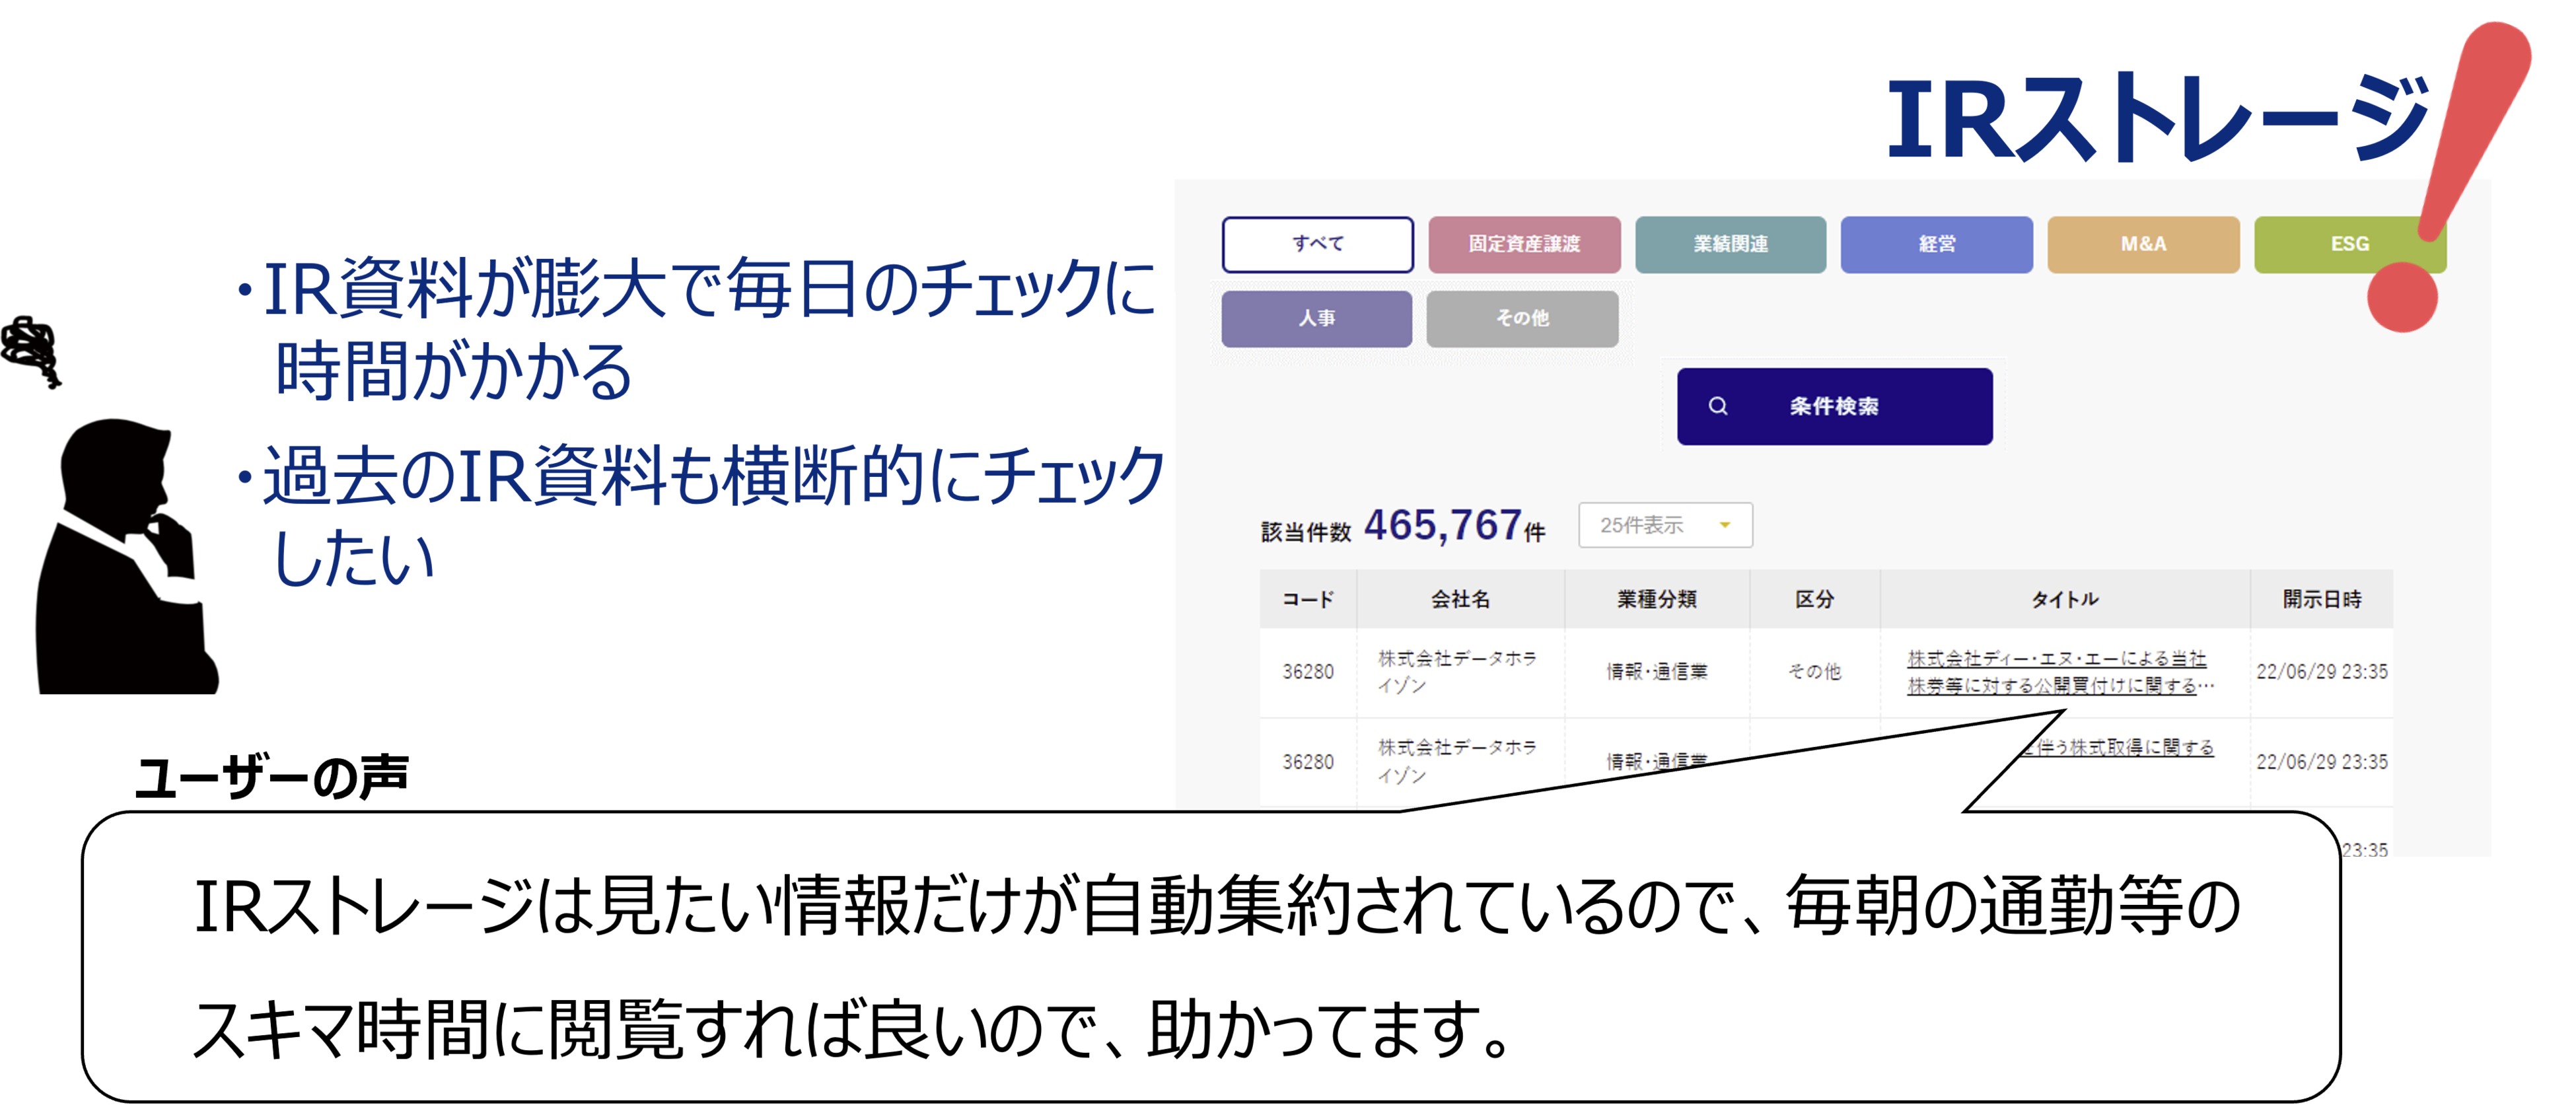Click the yellow dropdown arrow beside 25件表示
The height and width of the screenshot is (1111, 2576).
(1725, 525)
